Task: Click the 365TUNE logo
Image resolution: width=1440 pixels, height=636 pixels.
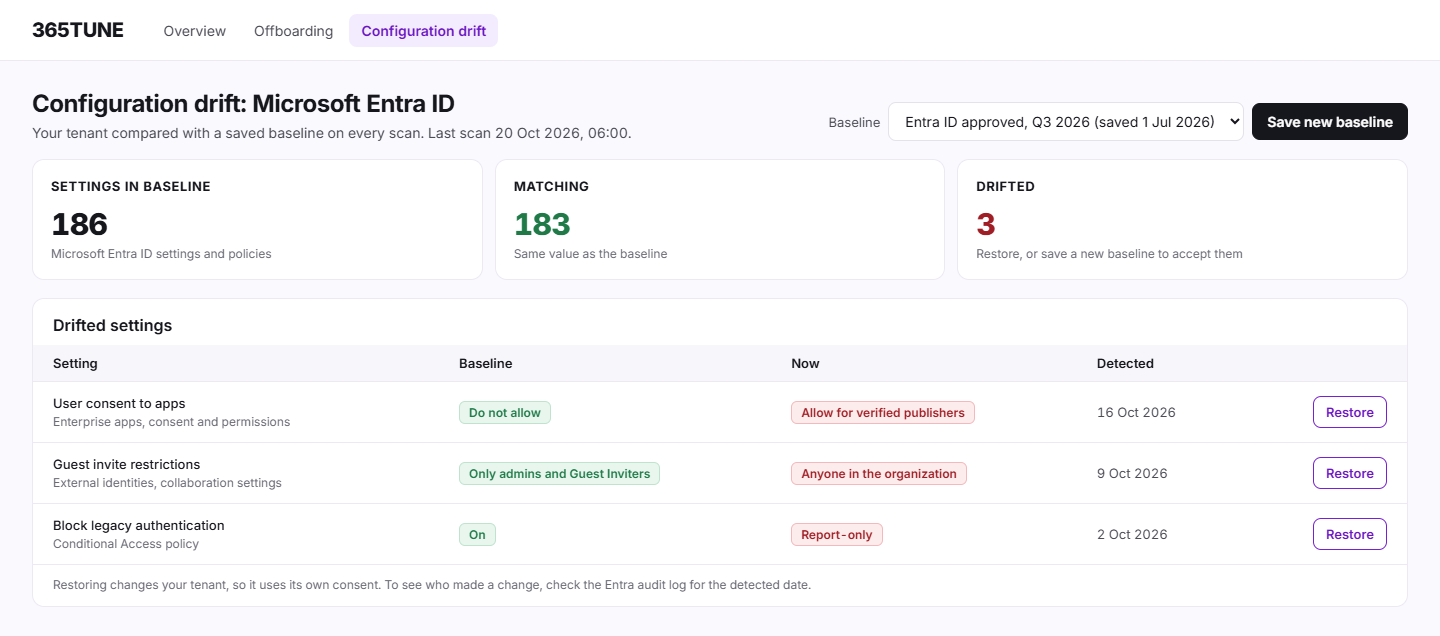Action: [x=78, y=30]
